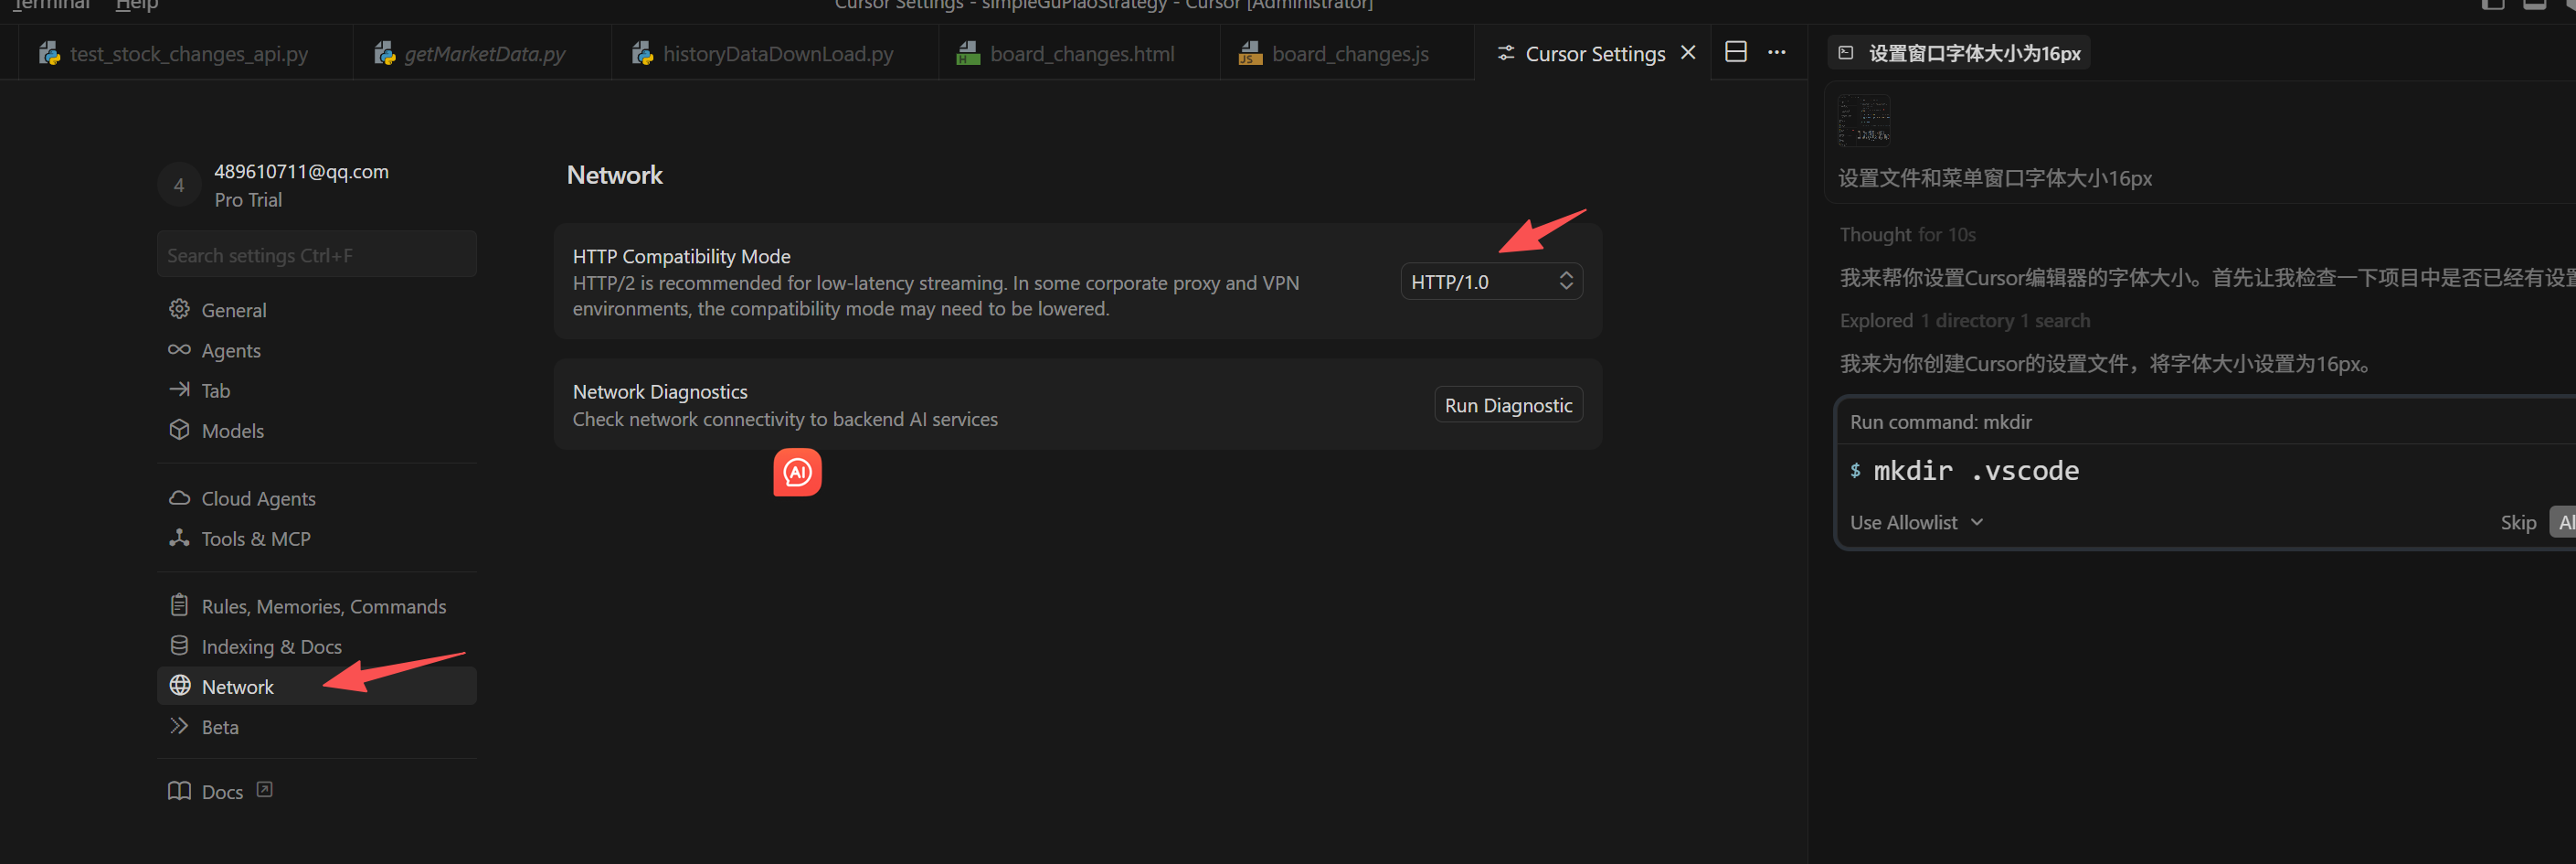Select Cloud Agents in settings sidebar
Image resolution: width=2576 pixels, height=864 pixels.
point(316,497)
